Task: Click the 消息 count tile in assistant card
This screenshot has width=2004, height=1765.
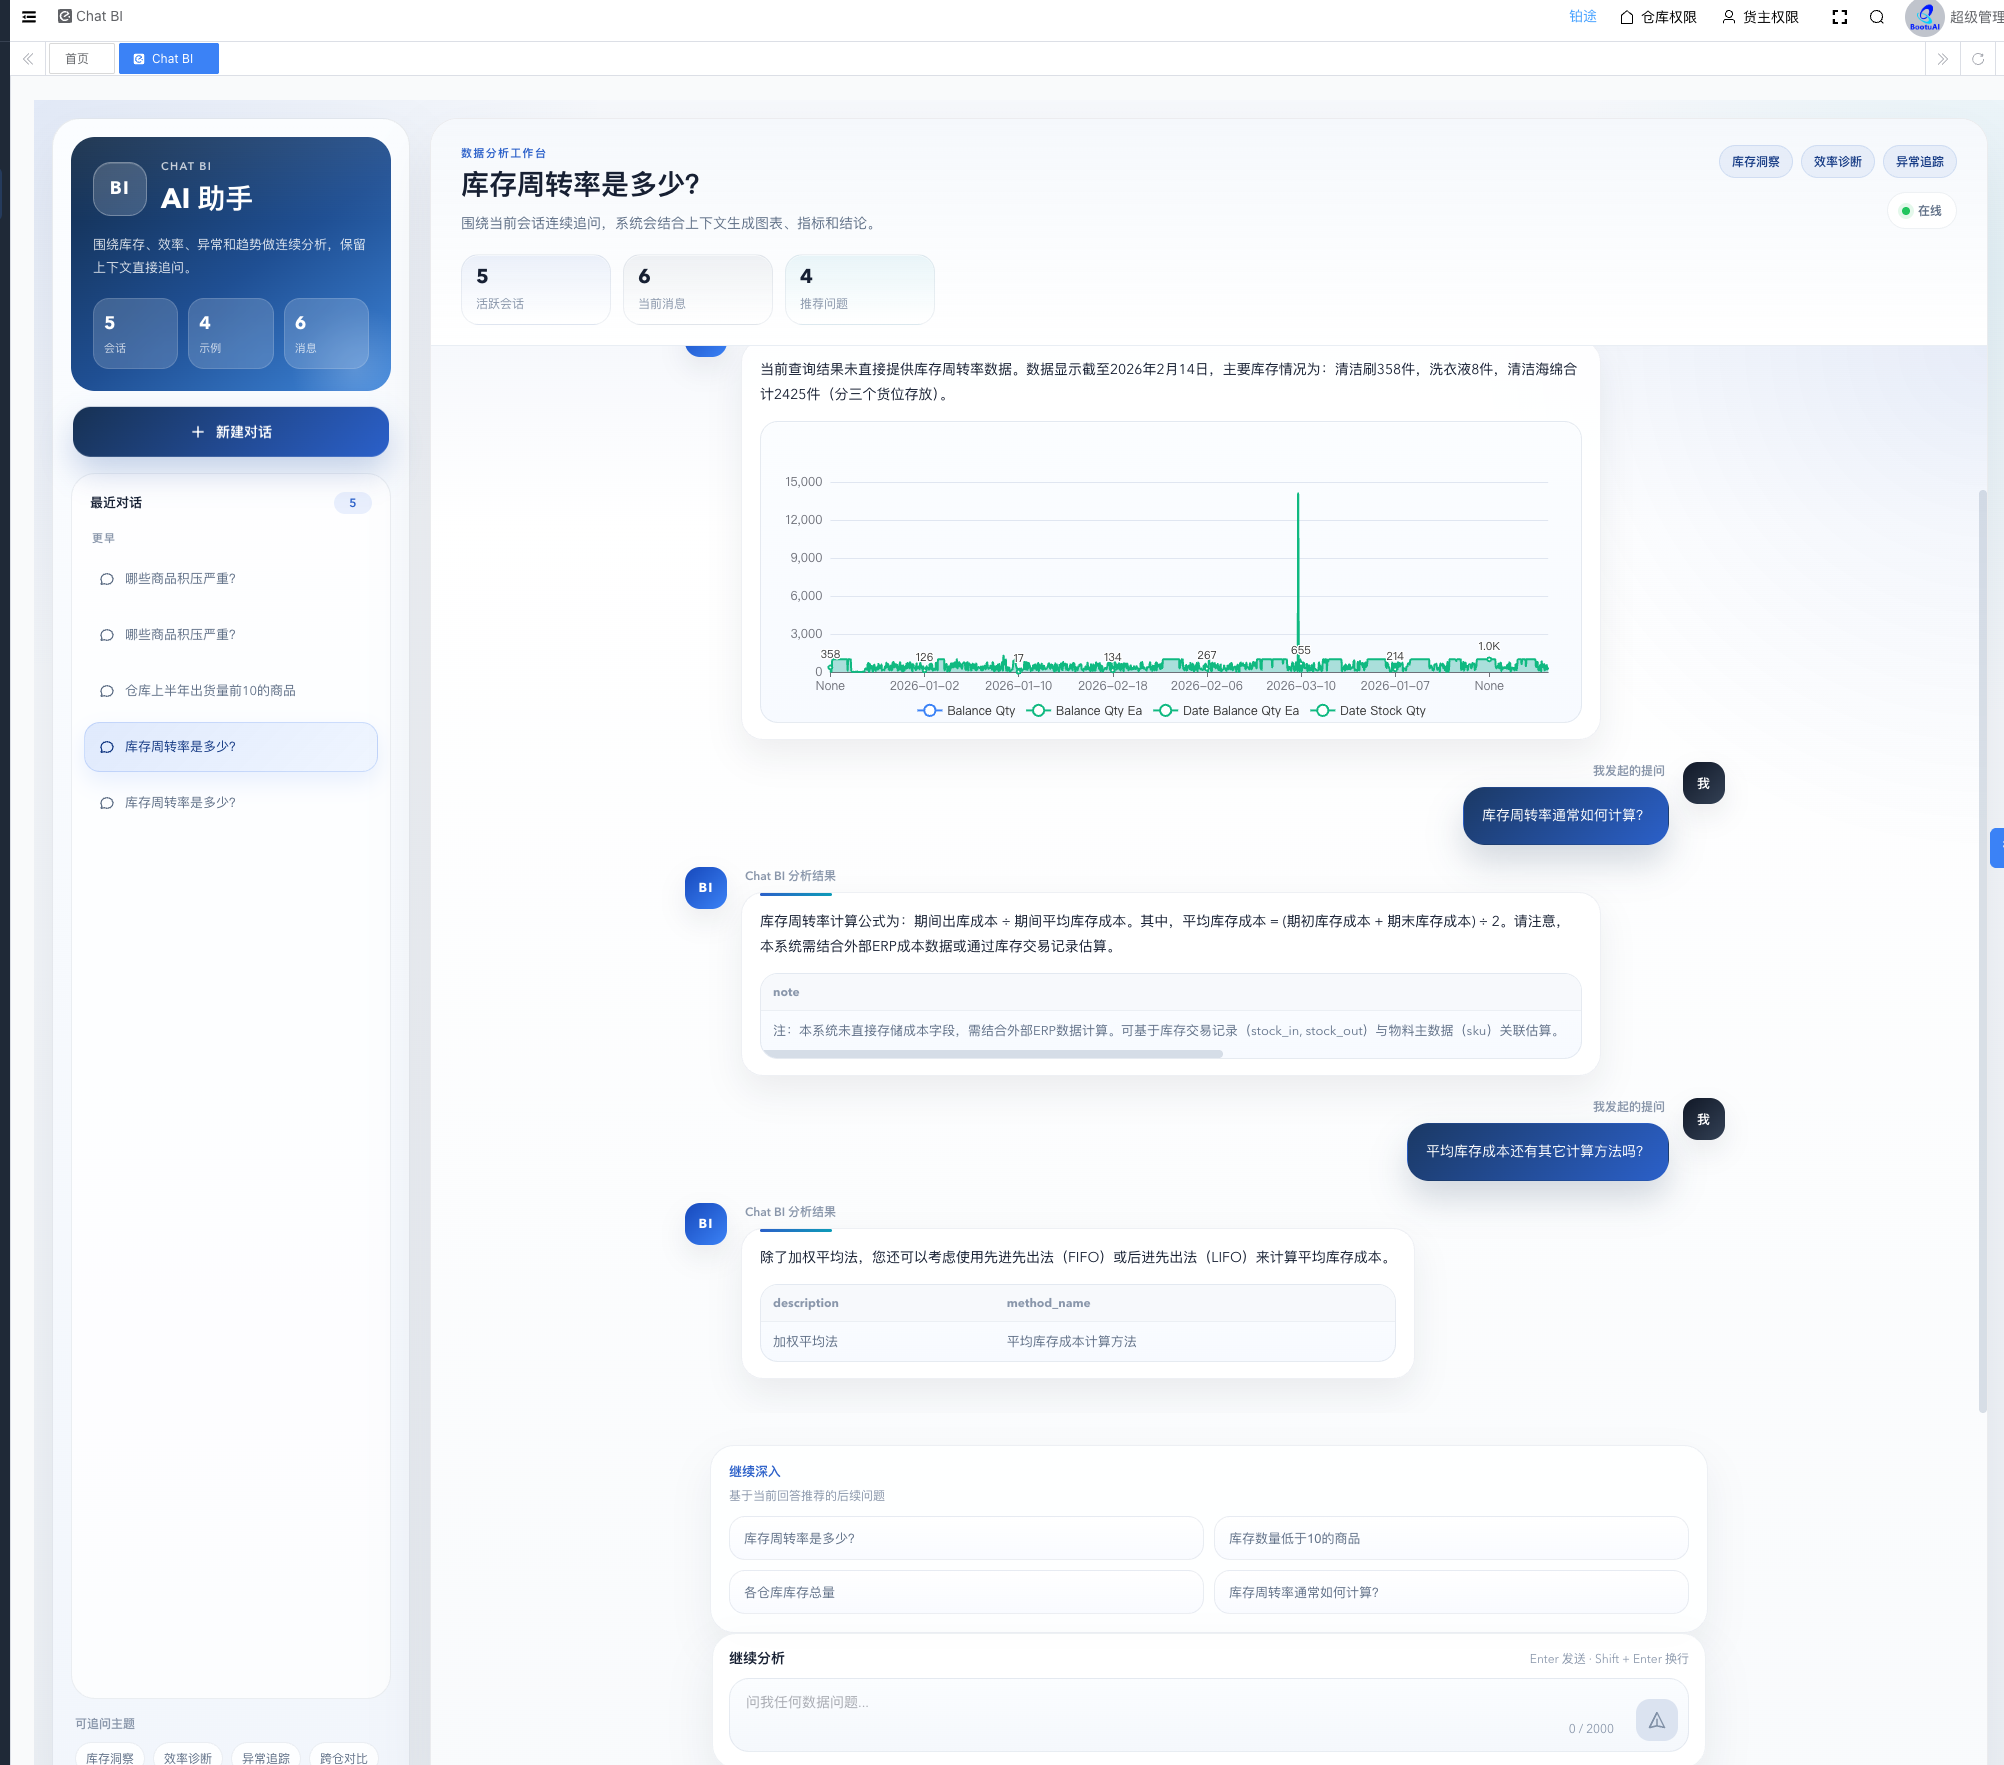Action: (326, 334)
